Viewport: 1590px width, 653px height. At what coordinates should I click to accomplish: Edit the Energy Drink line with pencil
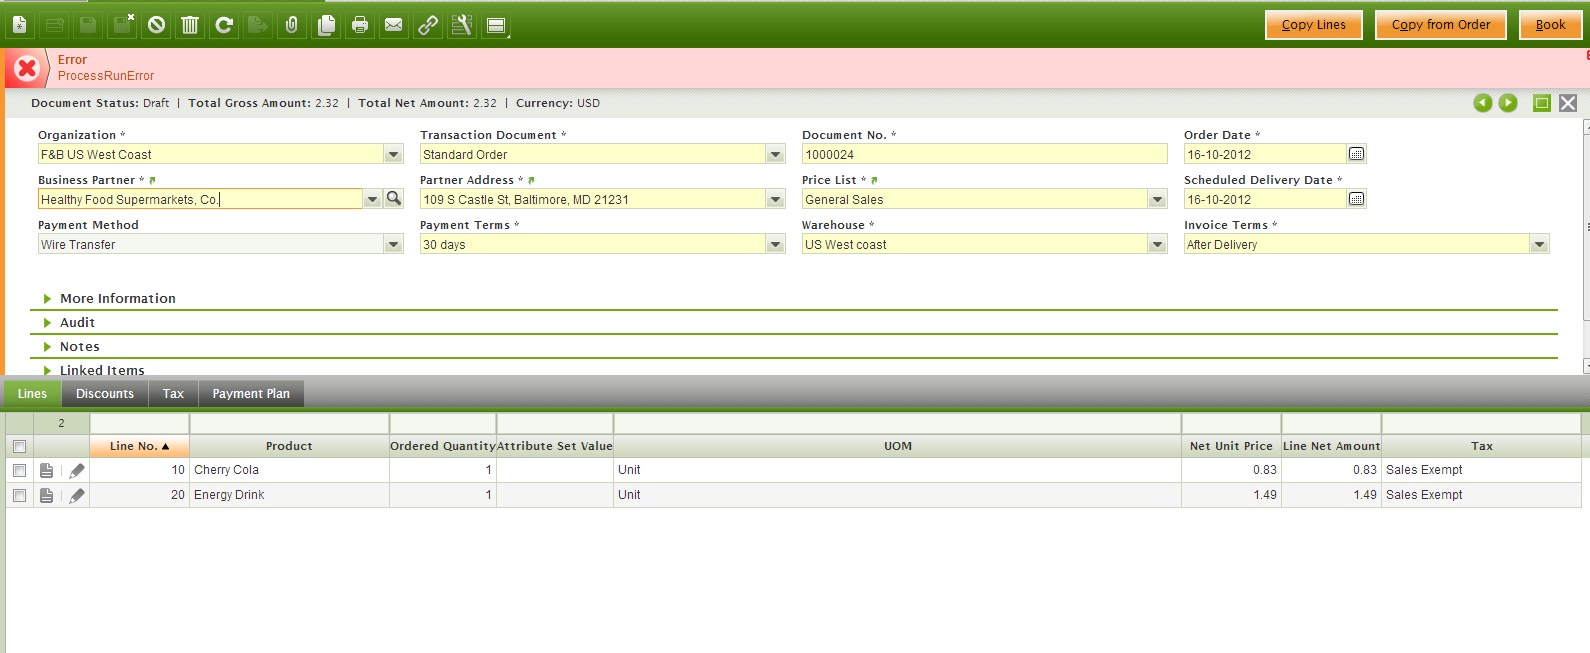click(x=77, y=495)
